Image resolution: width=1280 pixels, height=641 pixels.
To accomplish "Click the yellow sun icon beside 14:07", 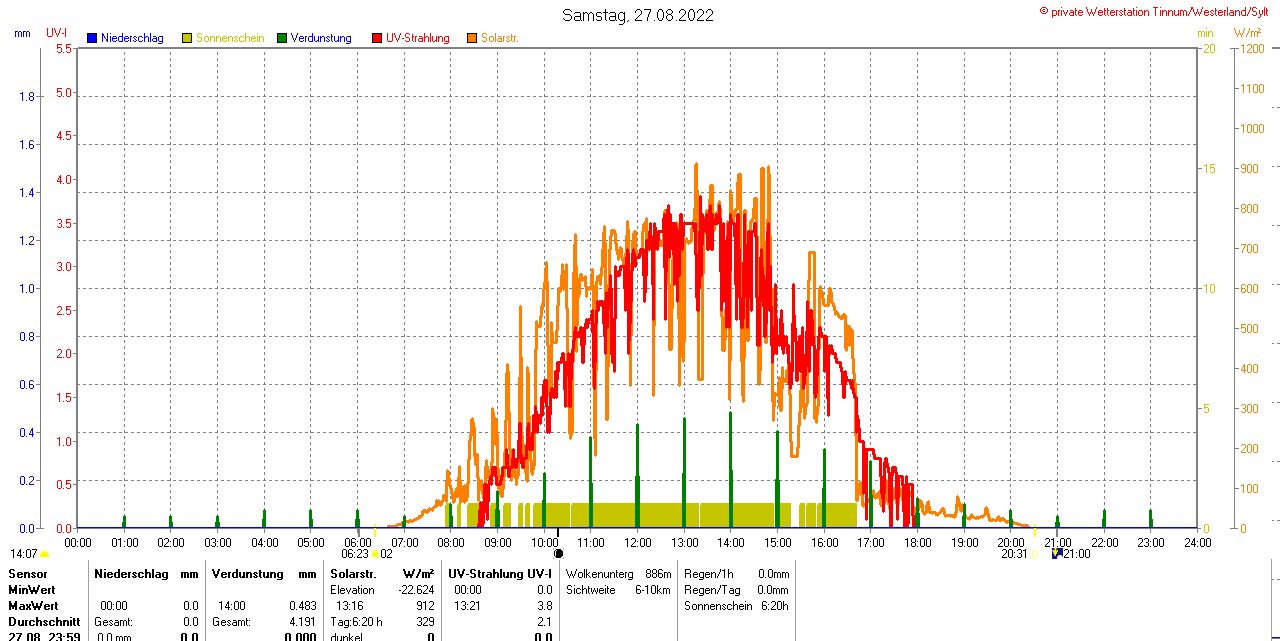I will (45, 554).
